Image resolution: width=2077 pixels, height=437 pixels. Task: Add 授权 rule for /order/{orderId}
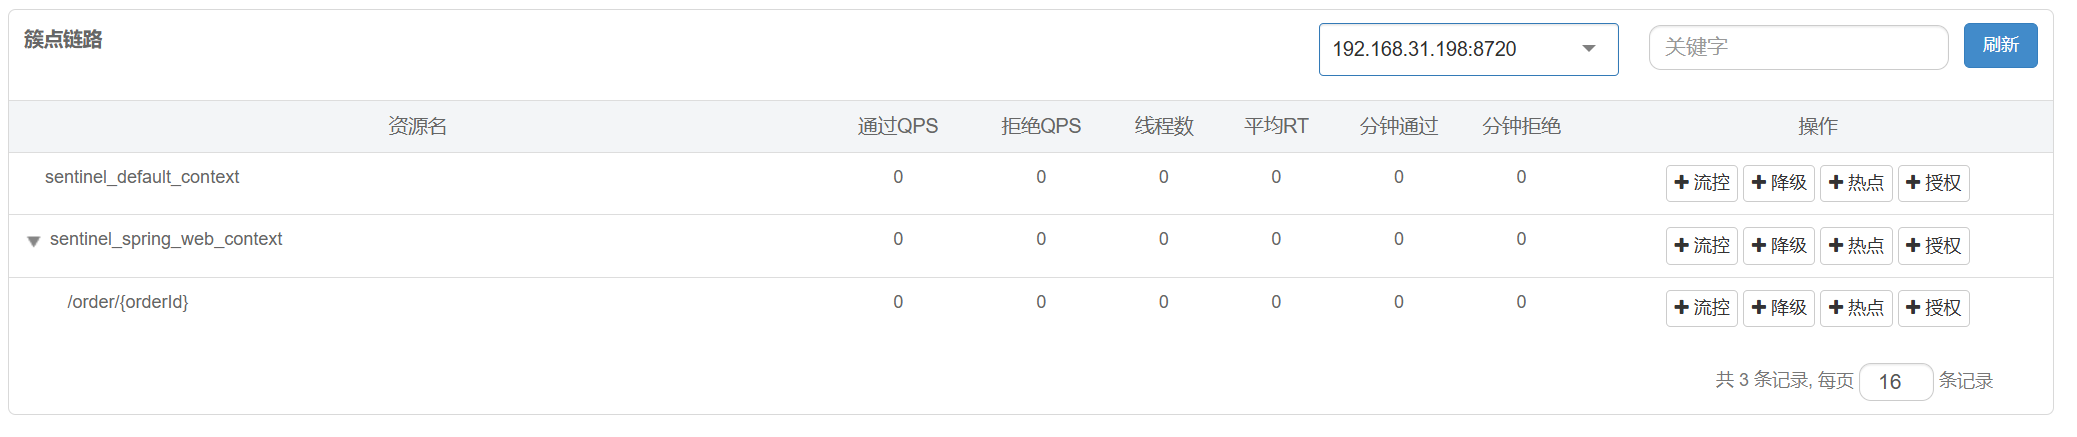pos(1933,308)
